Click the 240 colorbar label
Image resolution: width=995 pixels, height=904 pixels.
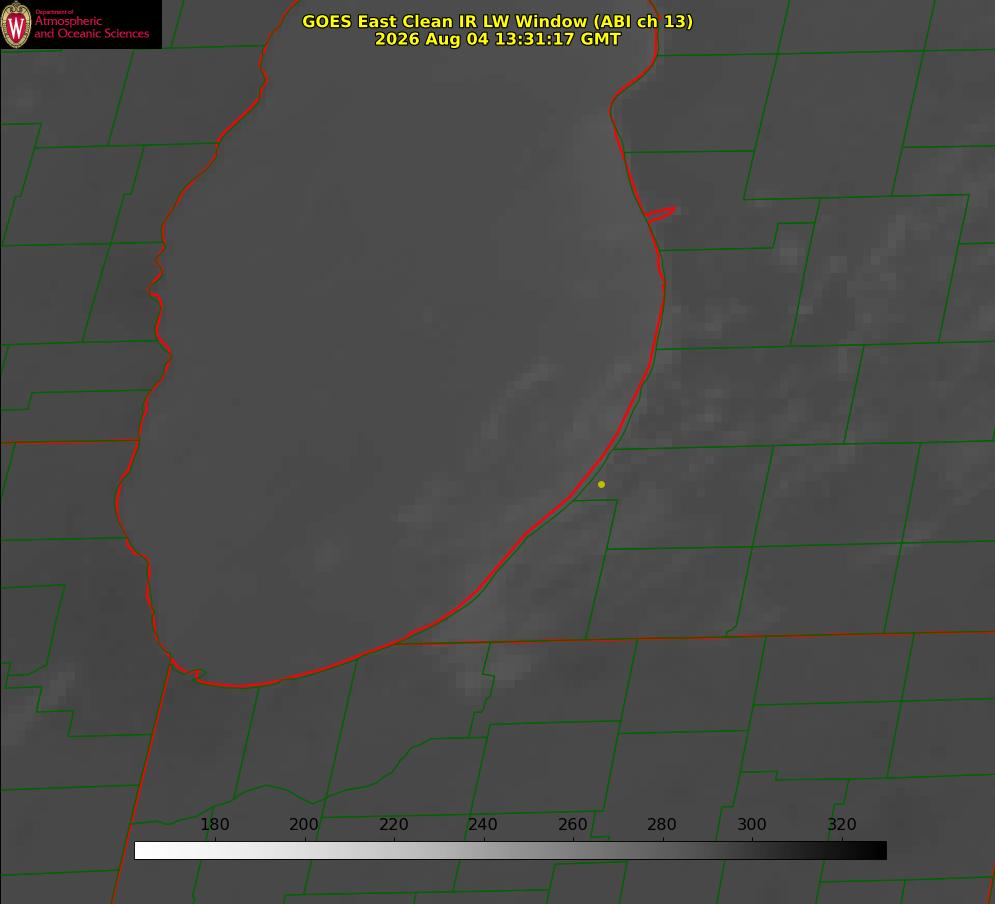click(482, 824)
